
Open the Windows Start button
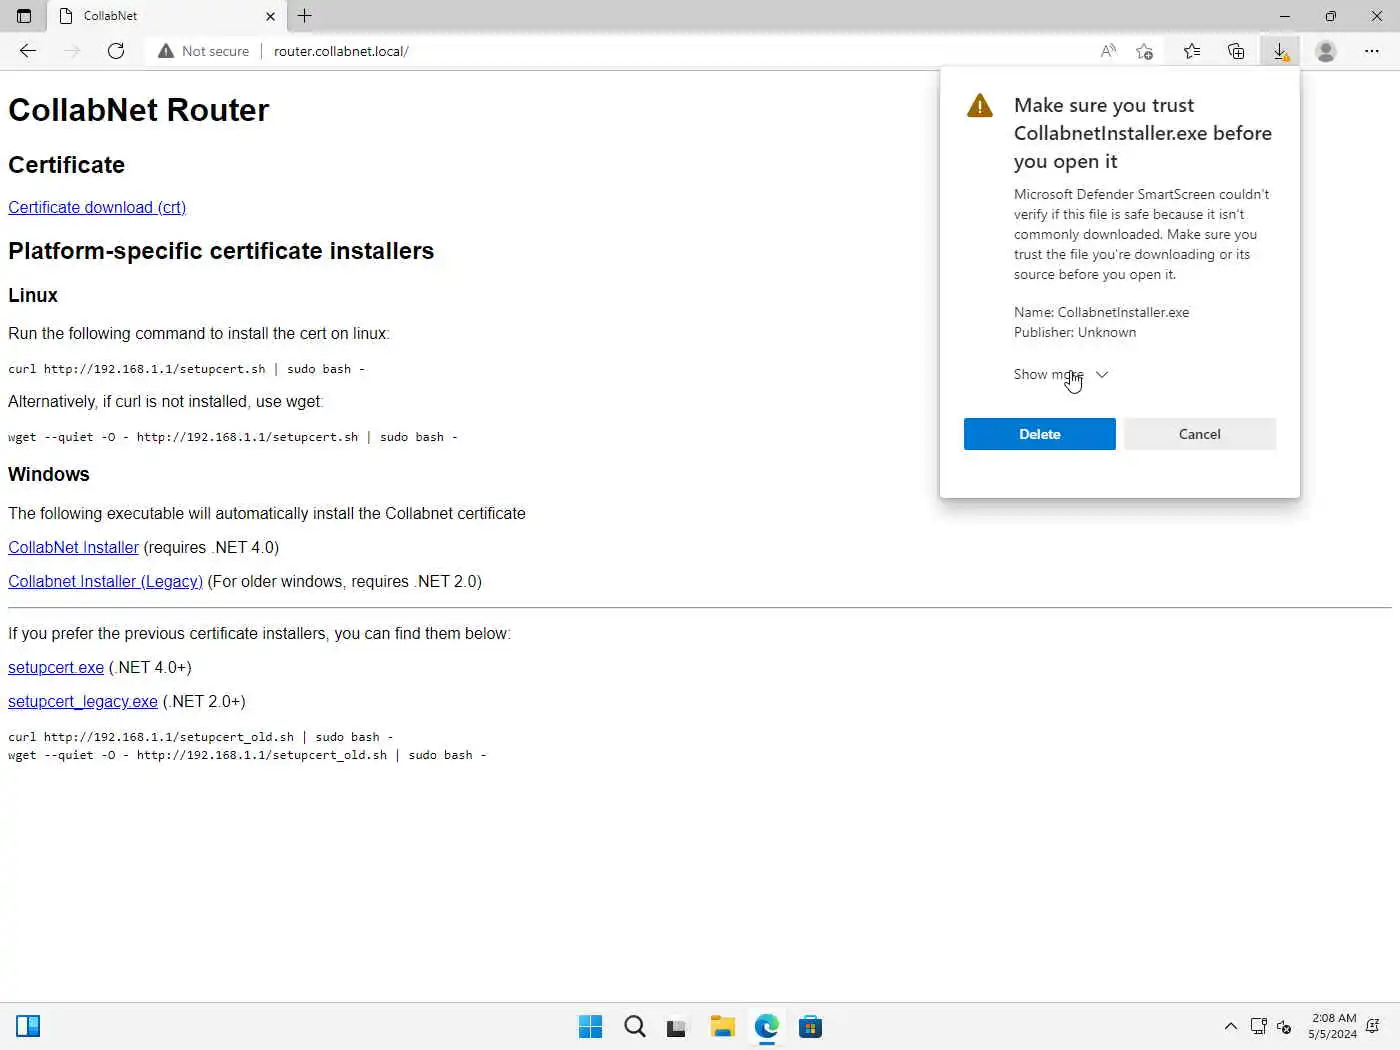(591, 1027)
